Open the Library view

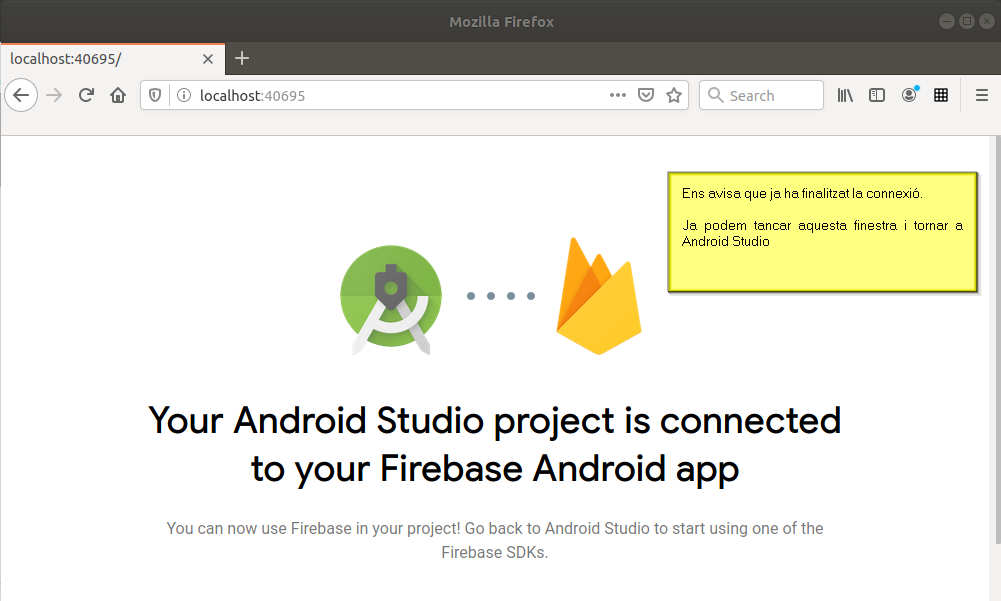click(845, 95)
